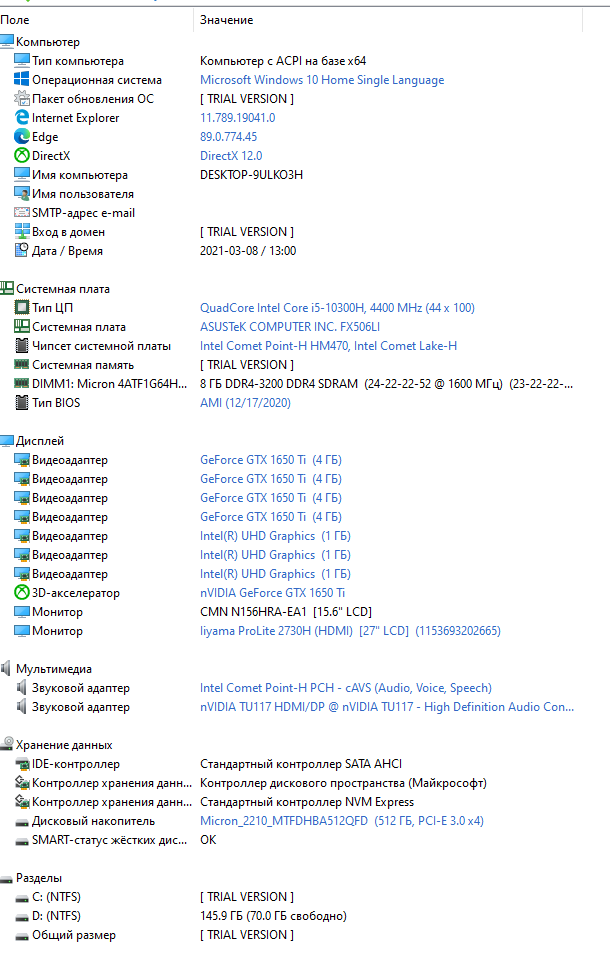Open the nVIDIA GeForce GTX 1650 Ti link
This screenshot has height=957, width=610.
point(272,592)
